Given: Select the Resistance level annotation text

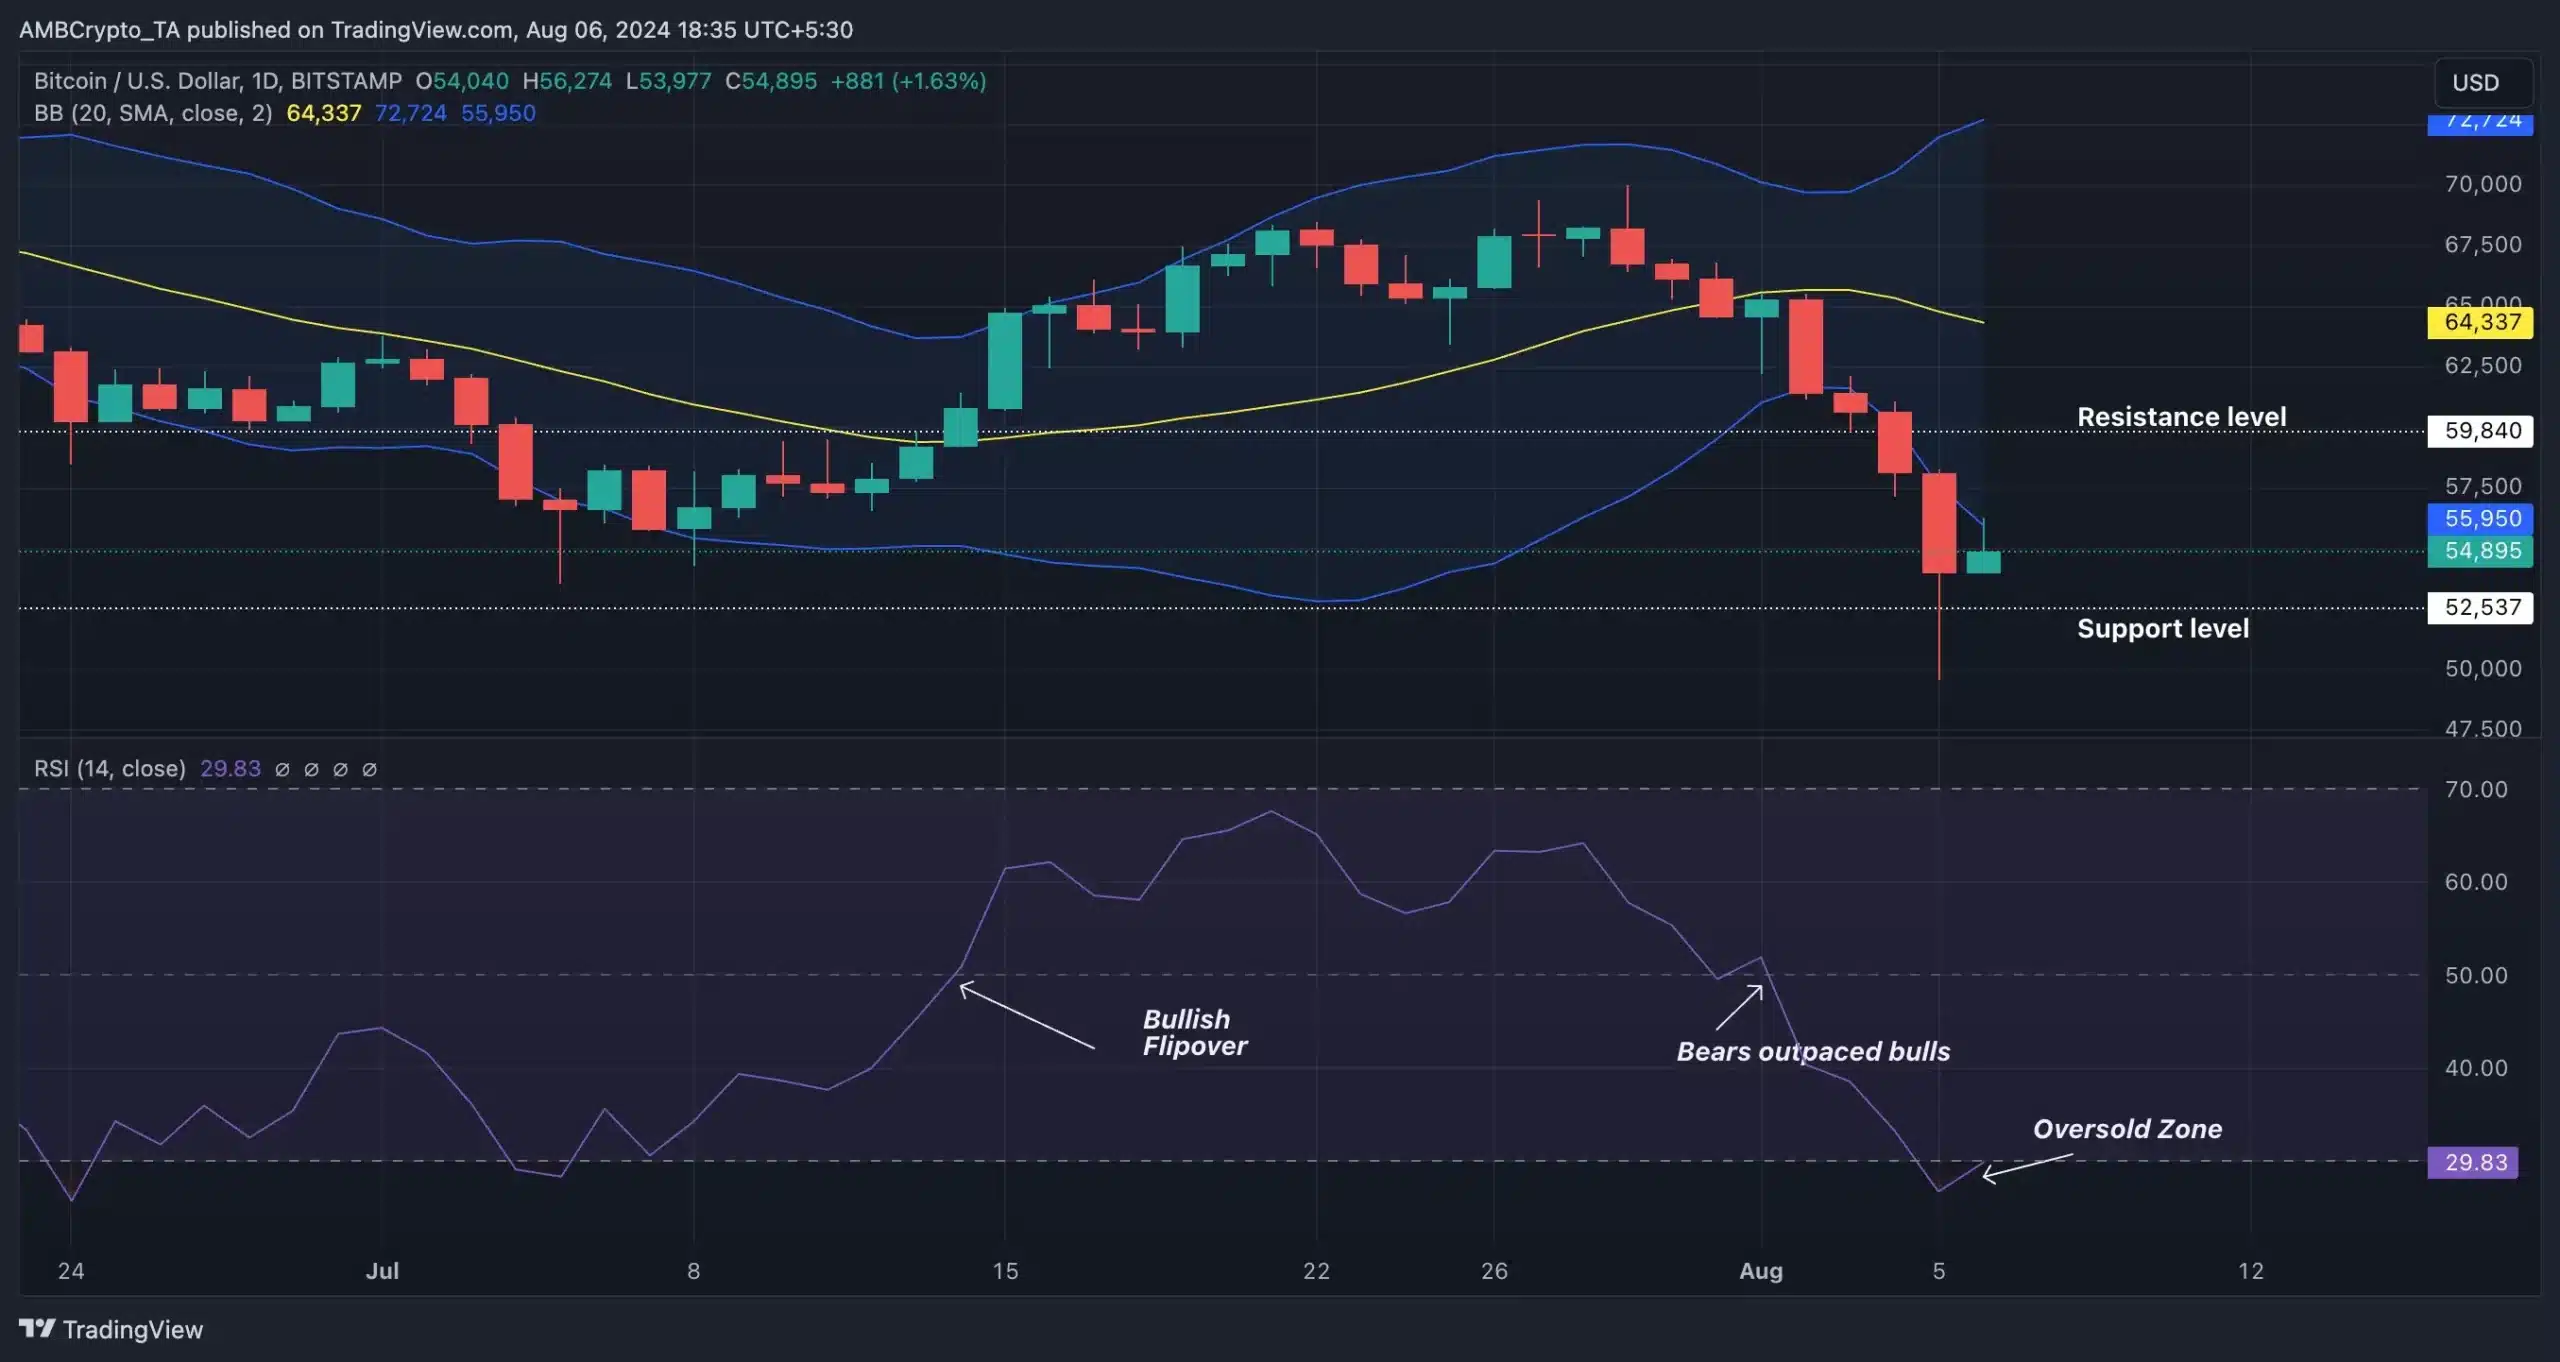Looking at the screenshot, I should coord(2181,417).
